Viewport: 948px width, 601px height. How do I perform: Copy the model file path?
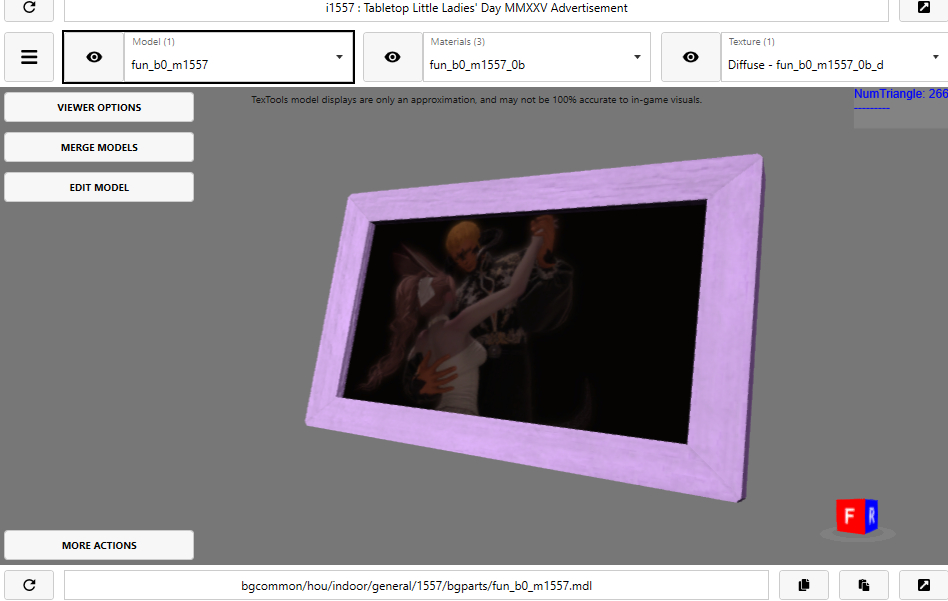[x=803, y=585]
